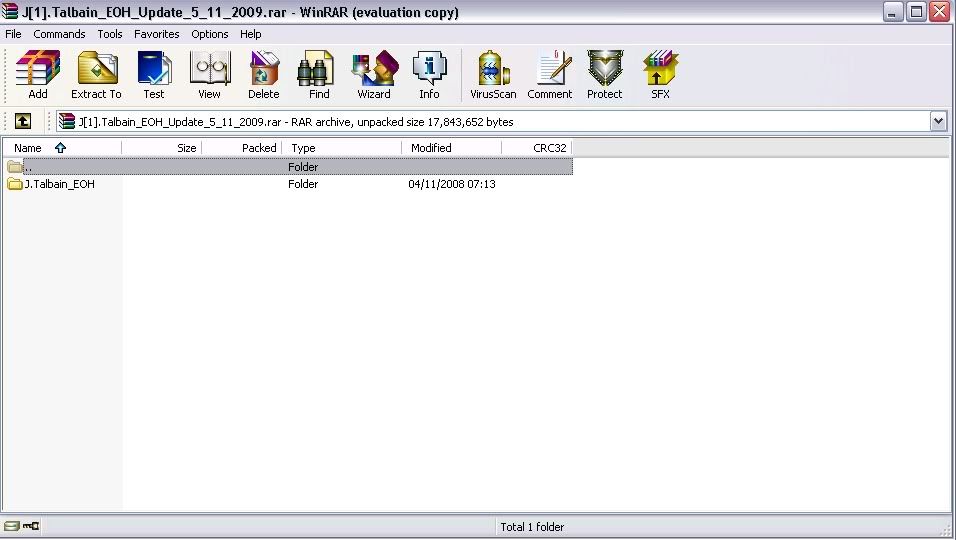Sort files by Modified column header

click(x=431, y=148)
